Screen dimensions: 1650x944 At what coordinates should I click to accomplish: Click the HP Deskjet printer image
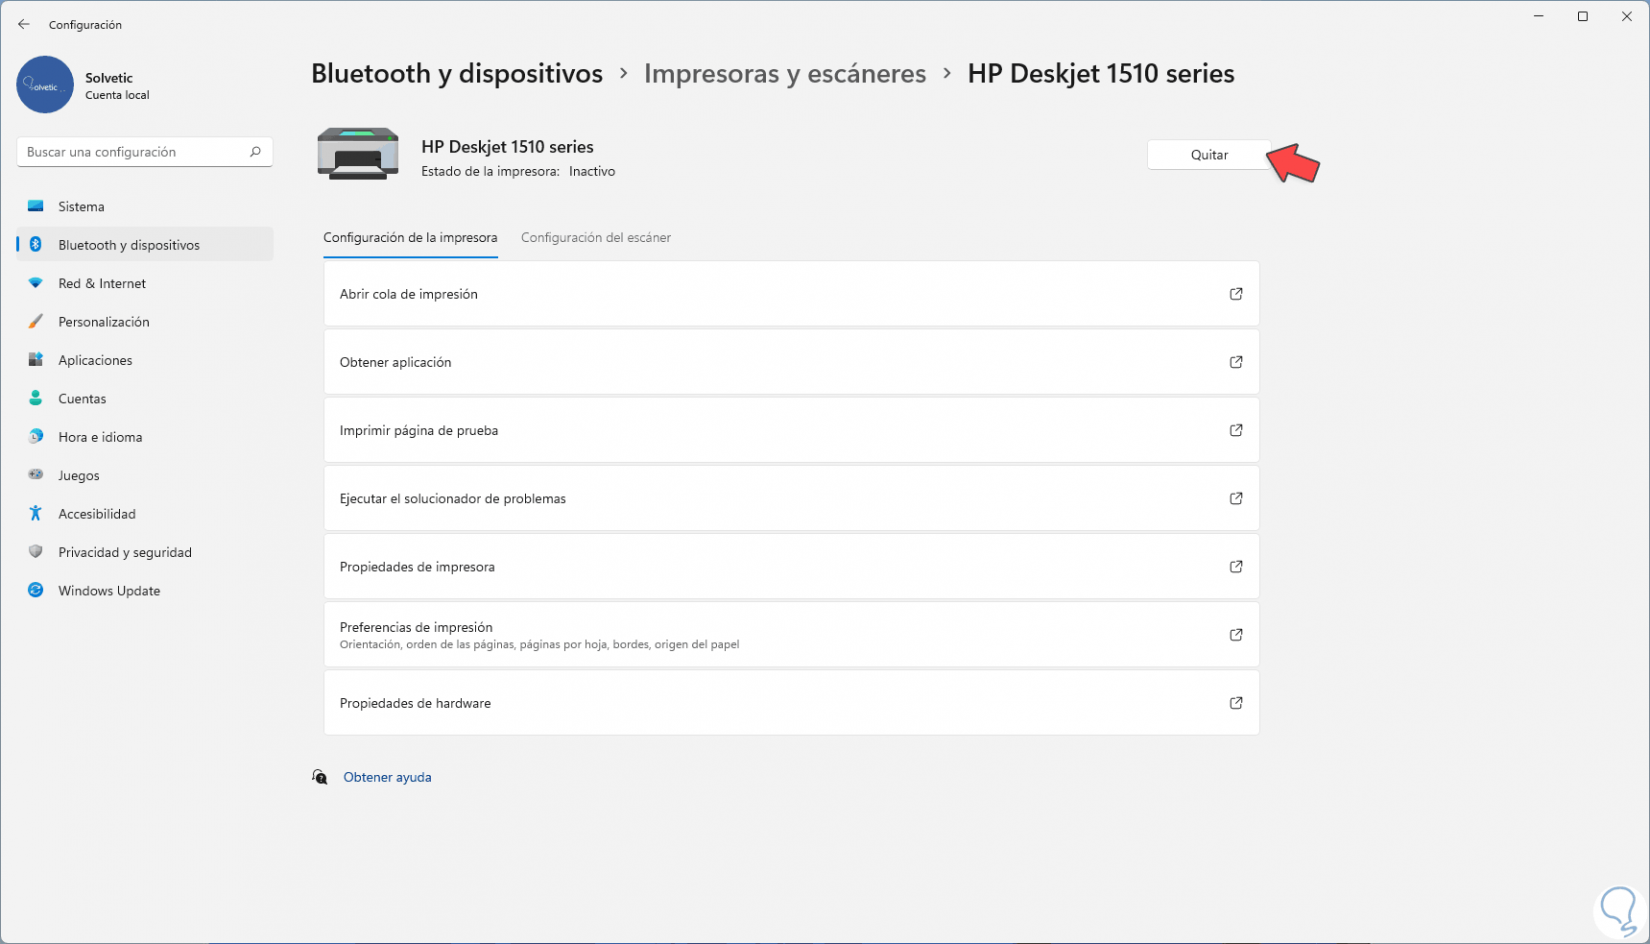pyautogui.click(x=358, y=154)
